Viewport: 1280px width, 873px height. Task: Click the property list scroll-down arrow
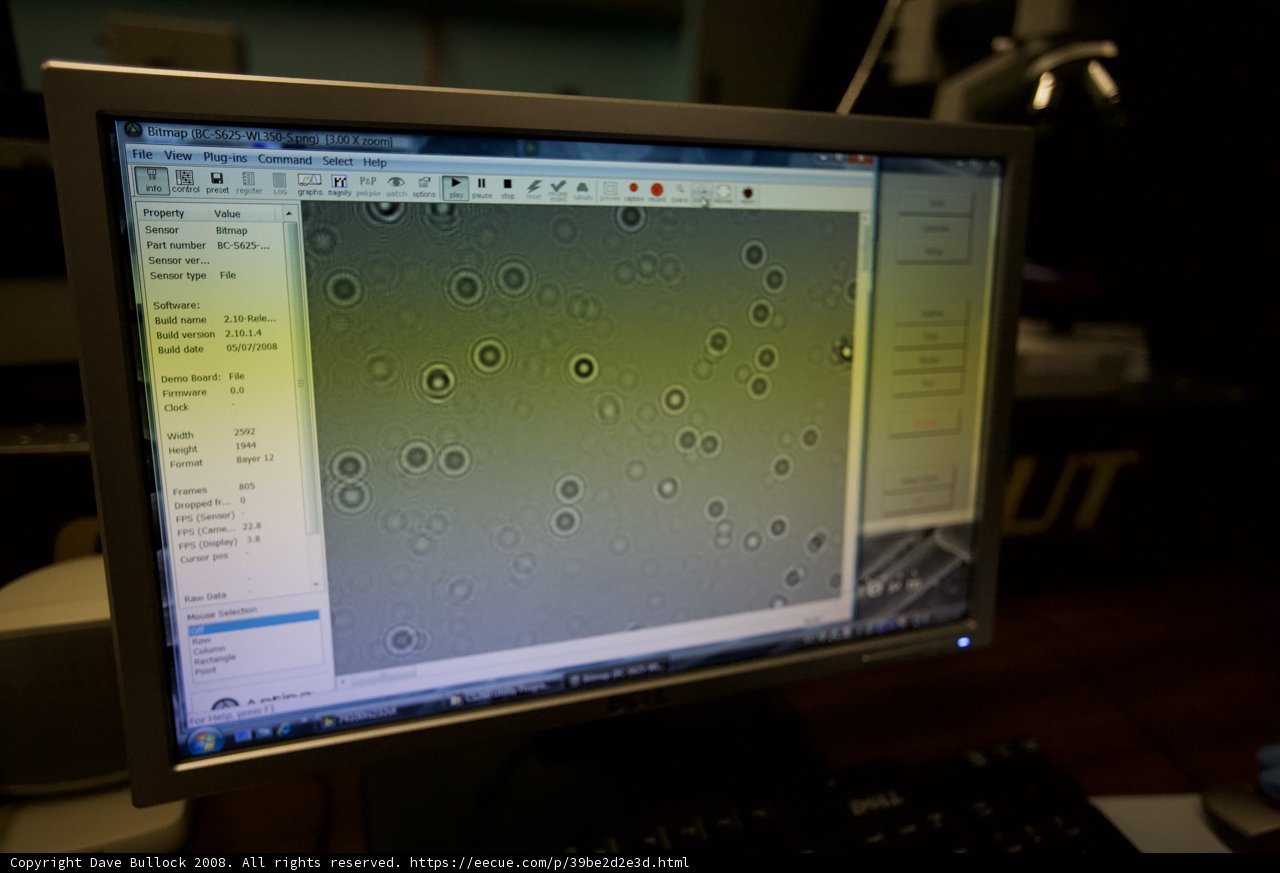pos(316,583)
